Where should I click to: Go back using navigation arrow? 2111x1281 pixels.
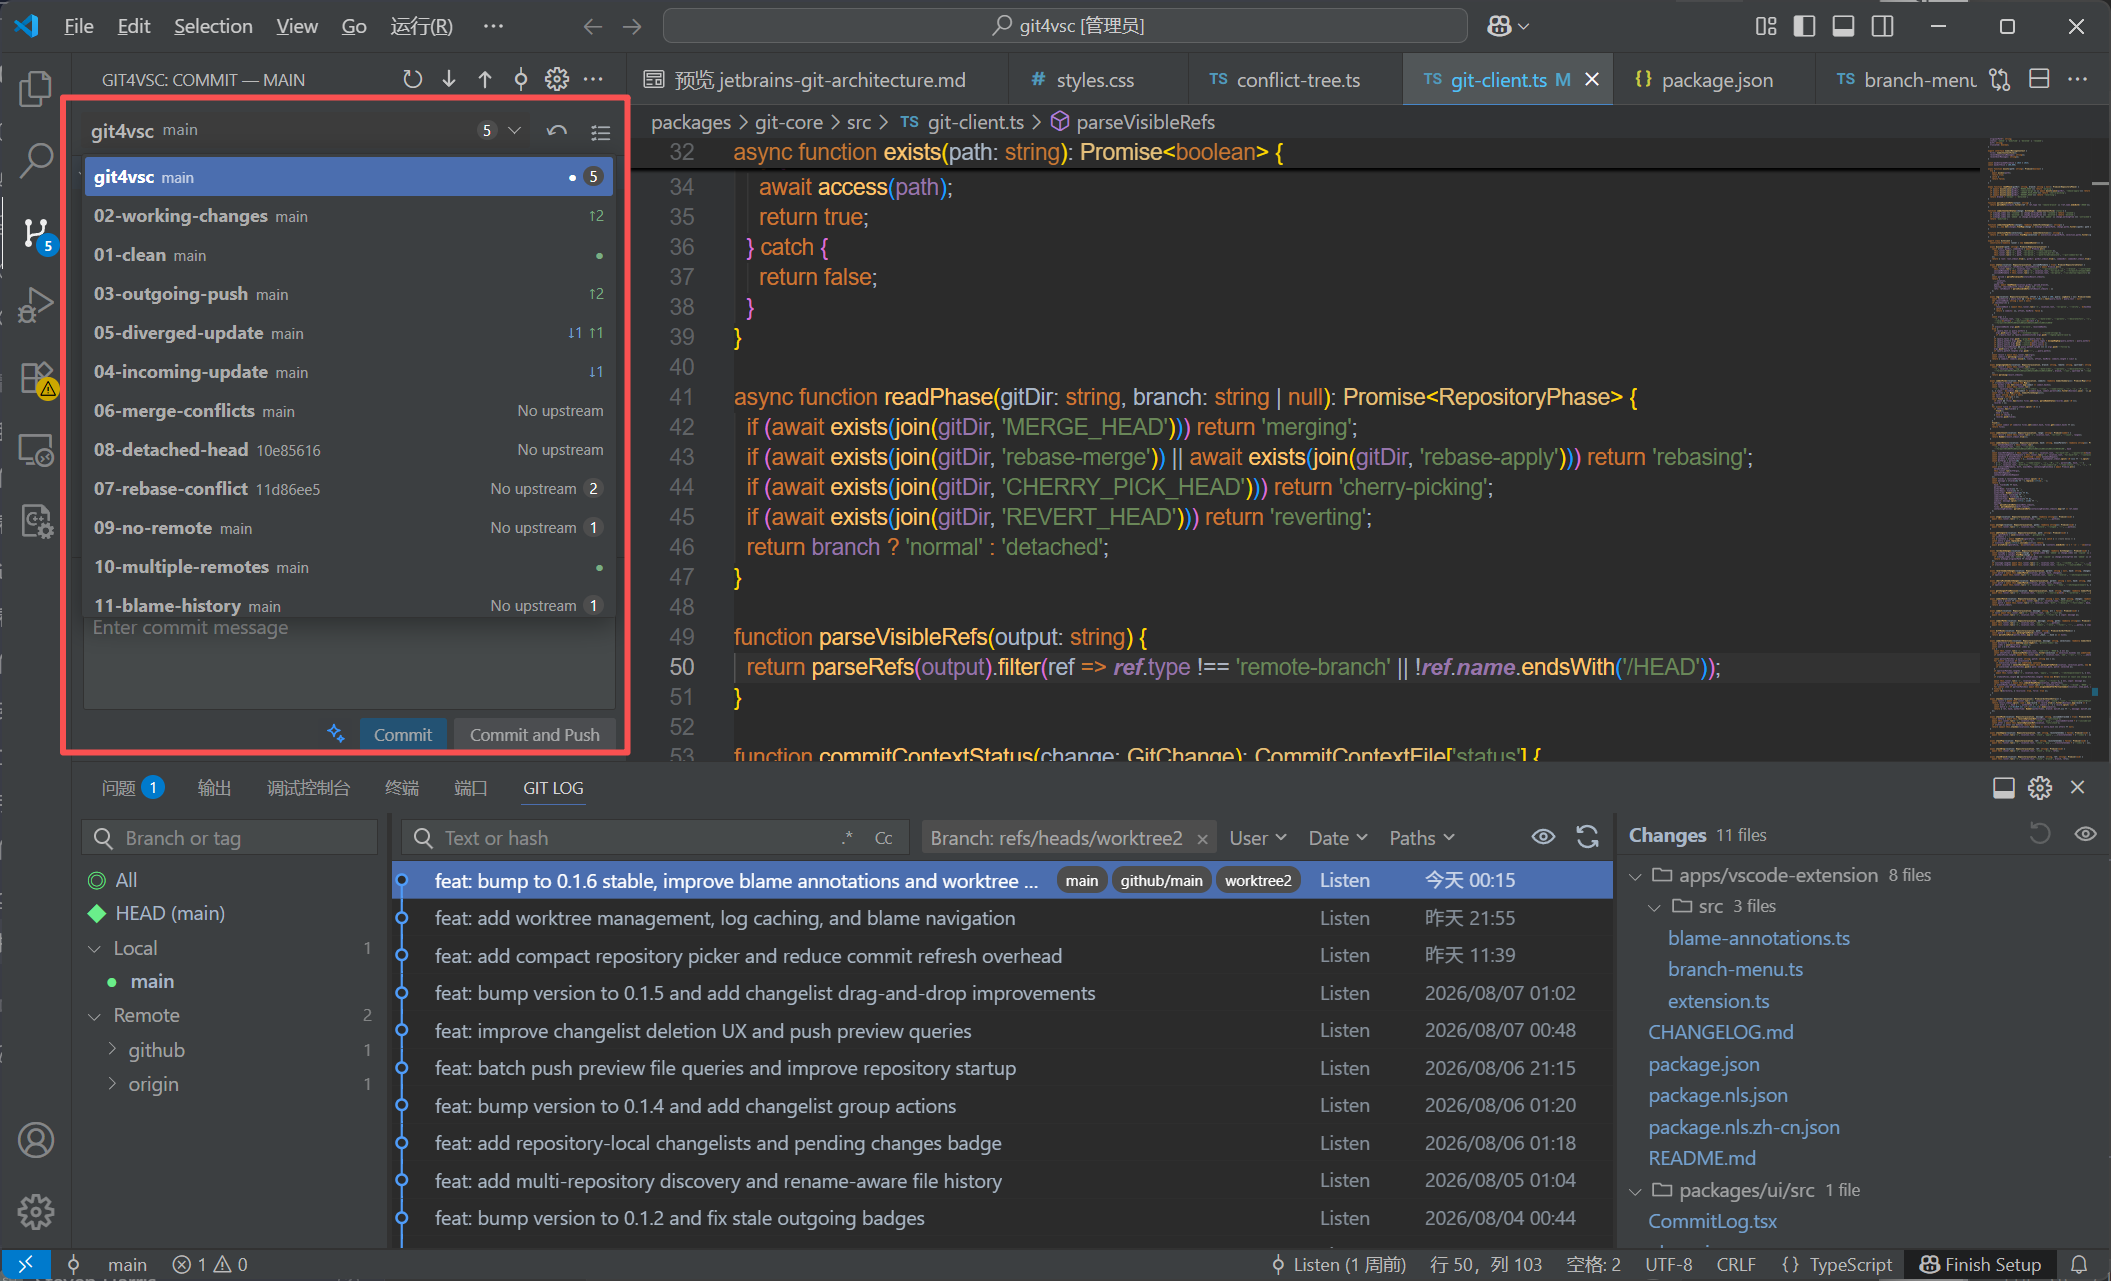(593, 26)
